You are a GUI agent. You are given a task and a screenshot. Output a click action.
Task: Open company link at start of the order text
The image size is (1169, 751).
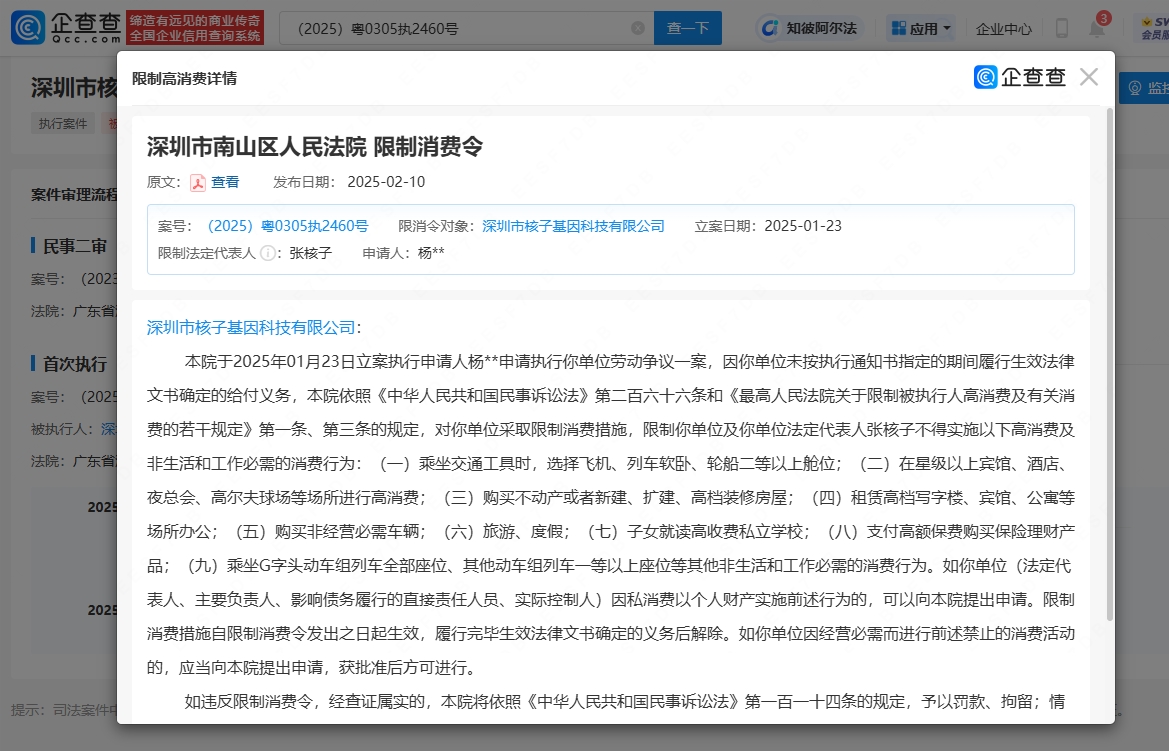251,327
